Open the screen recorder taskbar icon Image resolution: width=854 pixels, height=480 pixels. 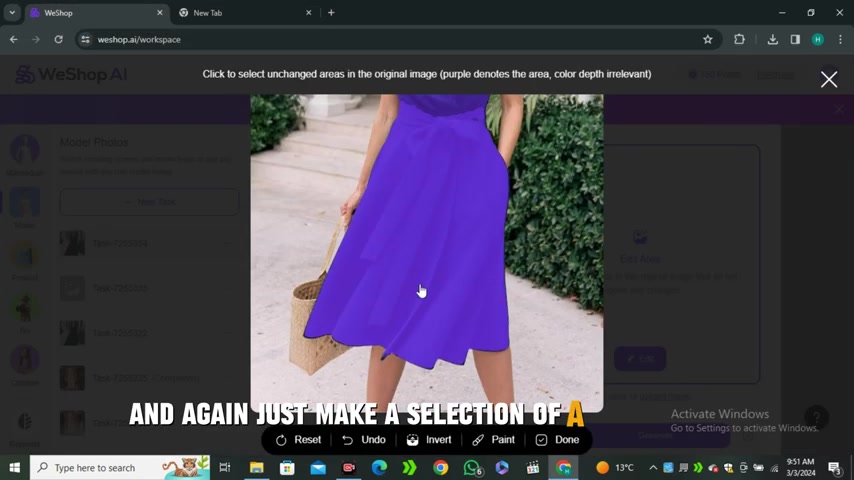[x=349, y=467]
